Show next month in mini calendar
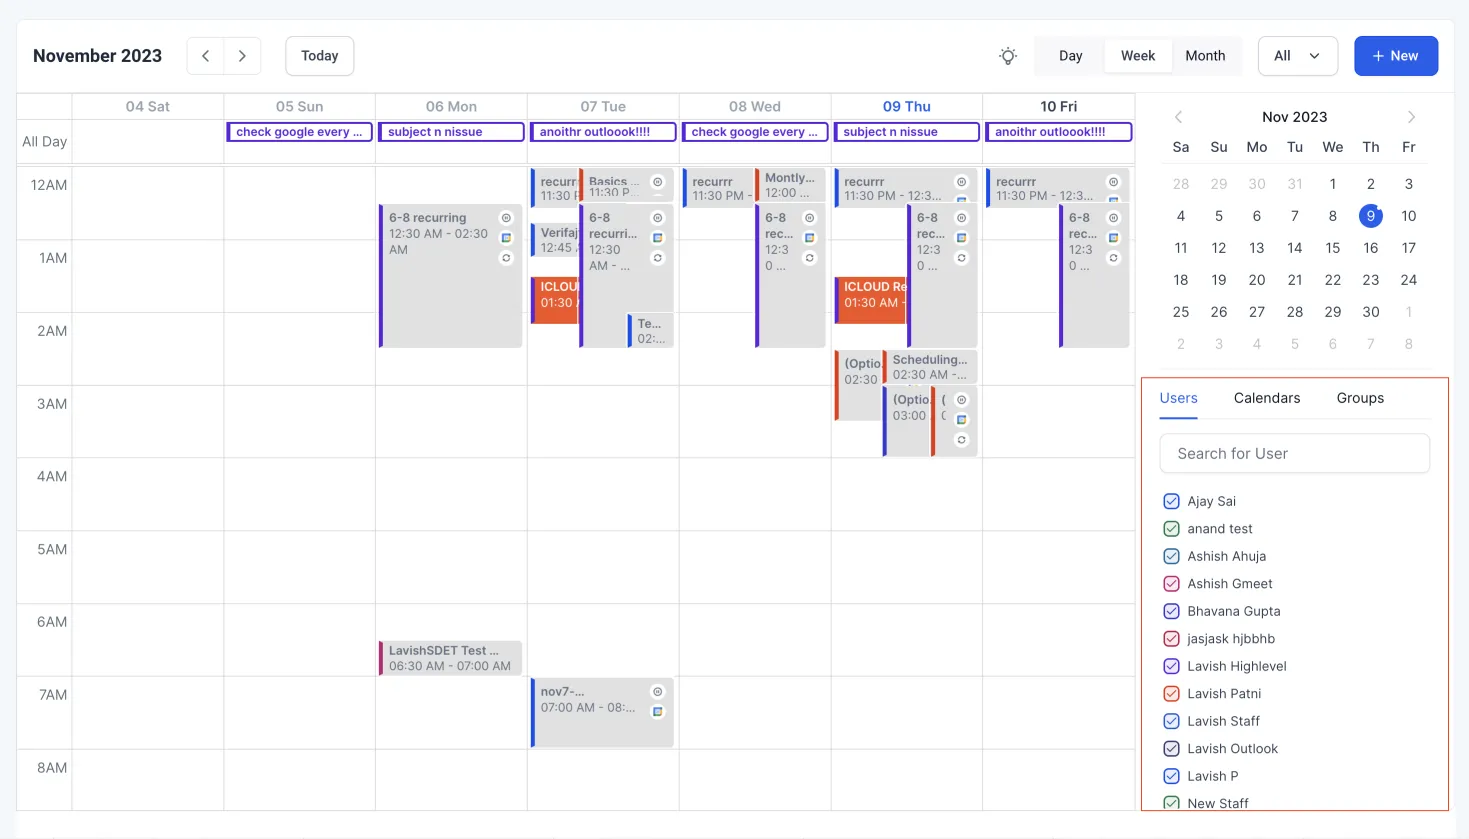The width and height of the screenshot is (1469, 839). click(x=1411, y=117)
